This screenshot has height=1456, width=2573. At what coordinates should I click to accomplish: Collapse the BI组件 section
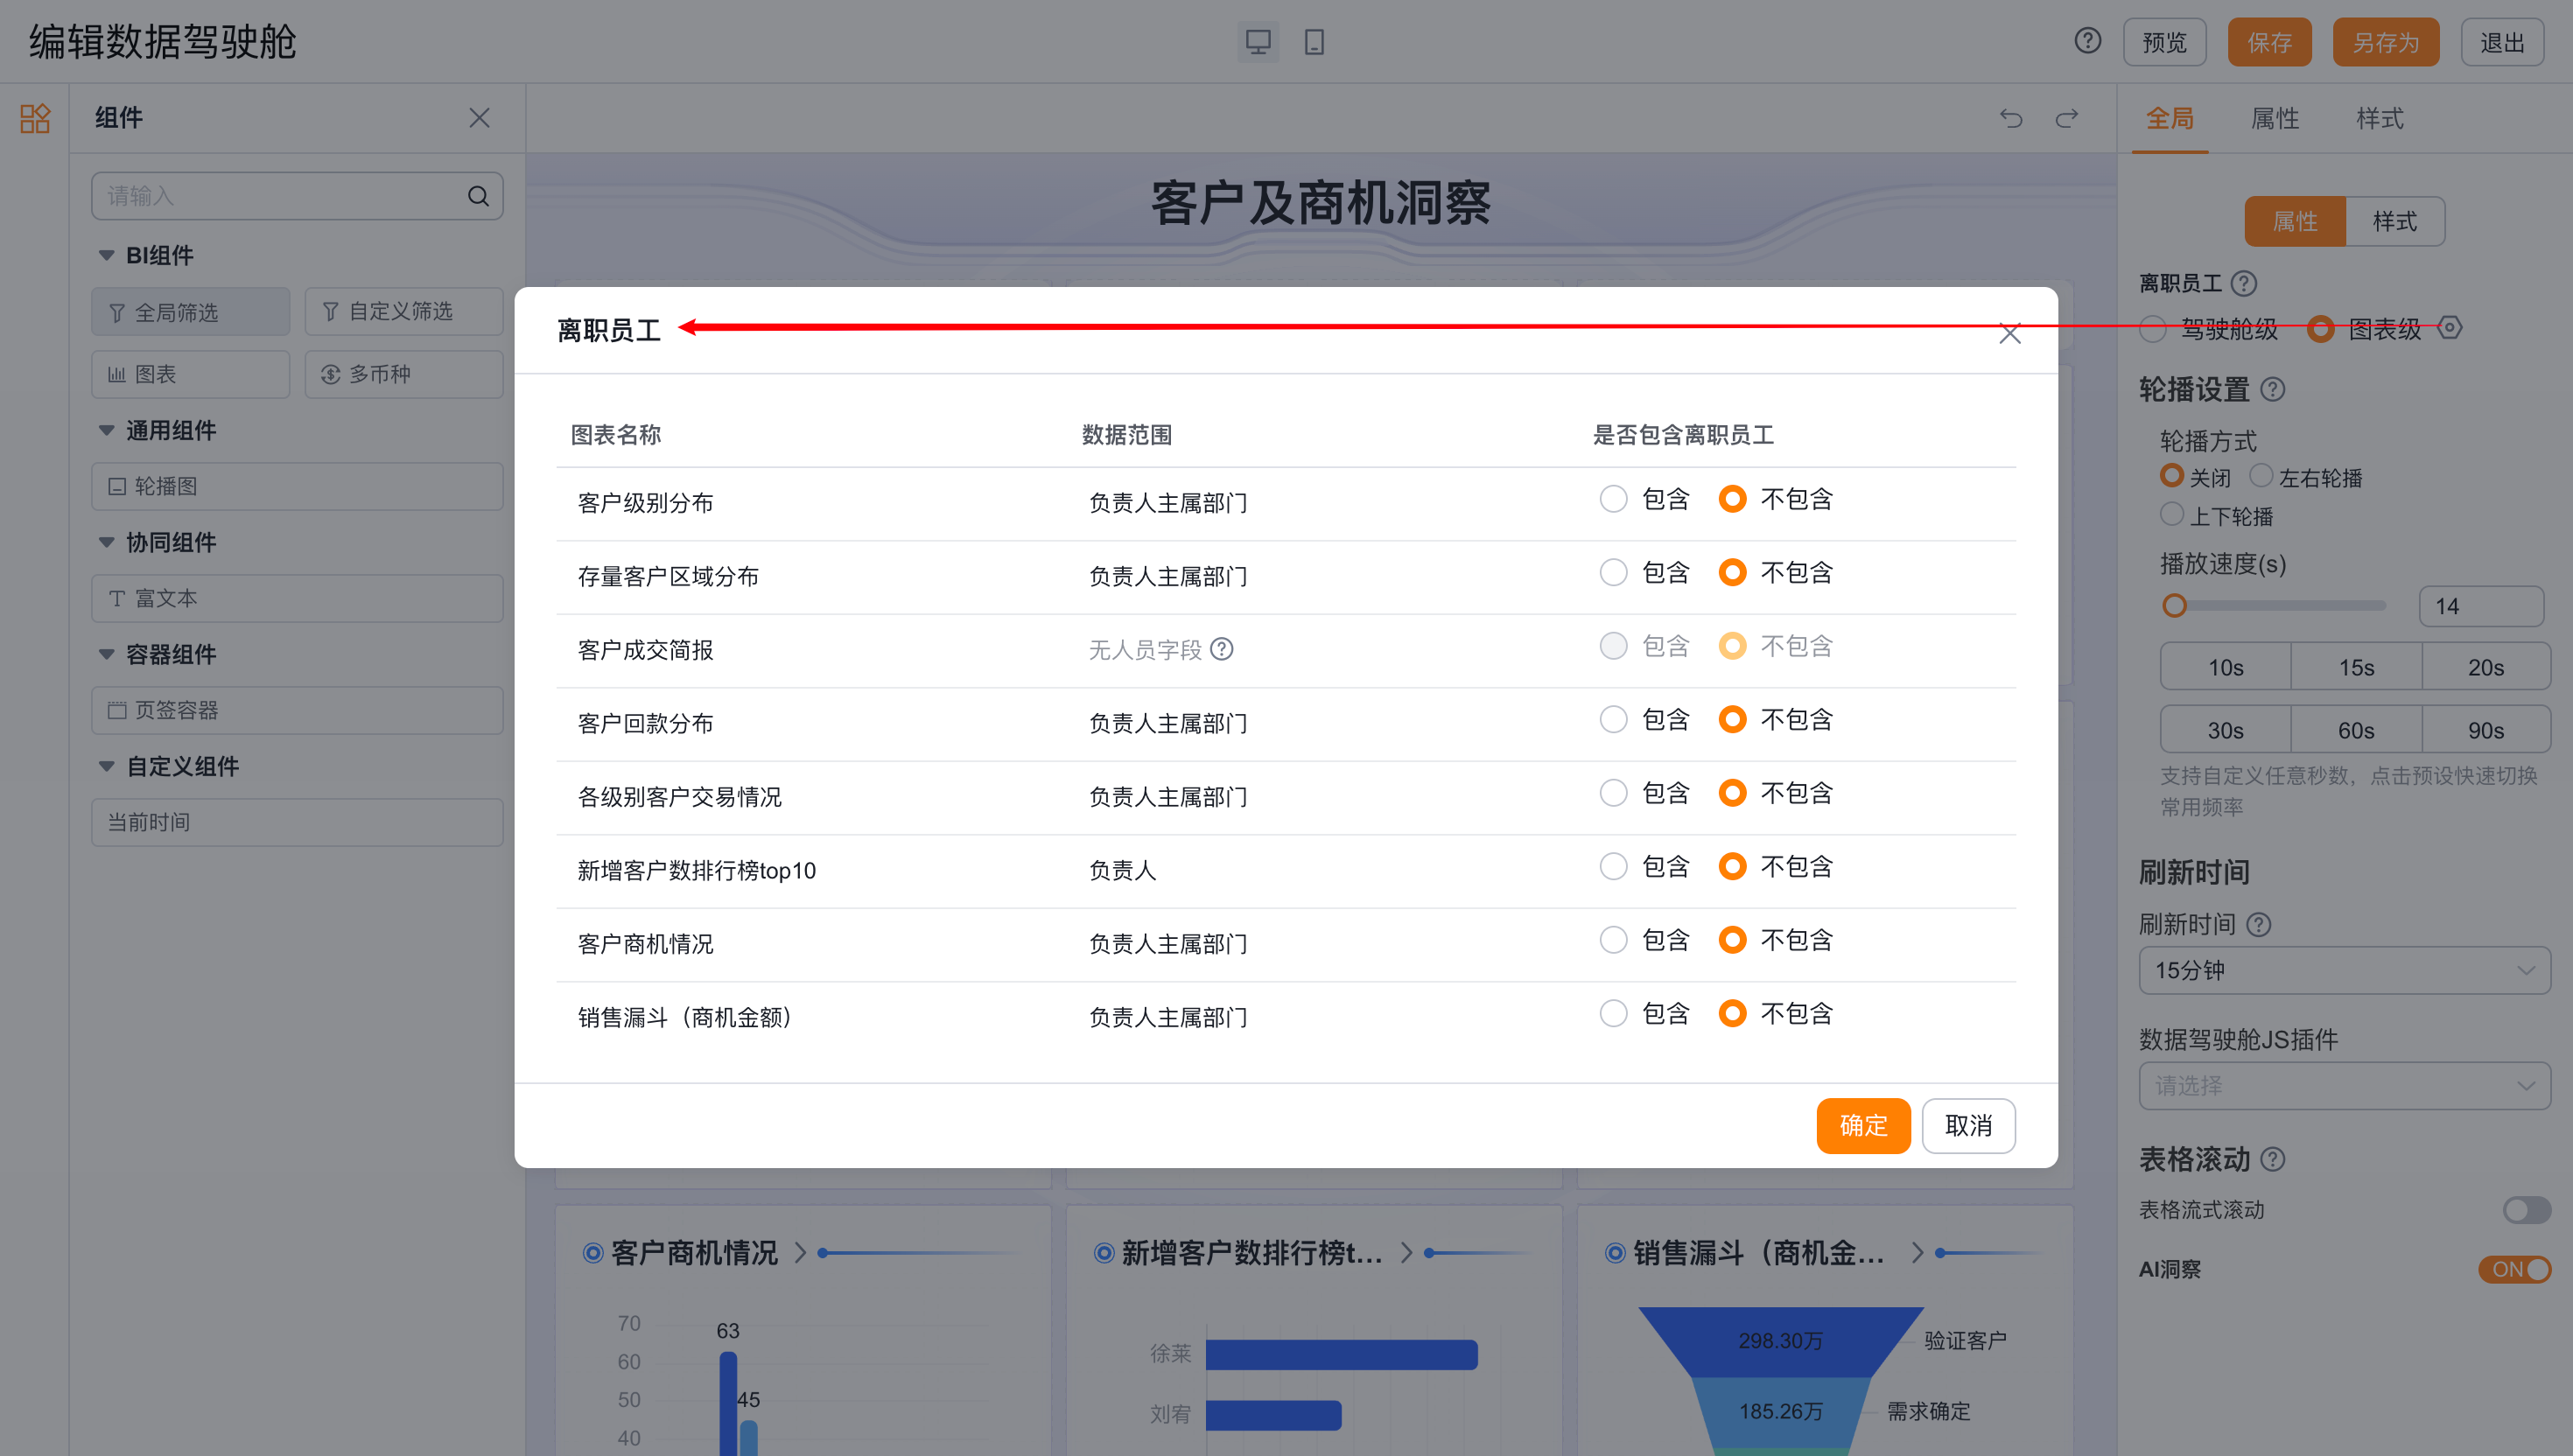pyautogui.click(x=106, y=255)
